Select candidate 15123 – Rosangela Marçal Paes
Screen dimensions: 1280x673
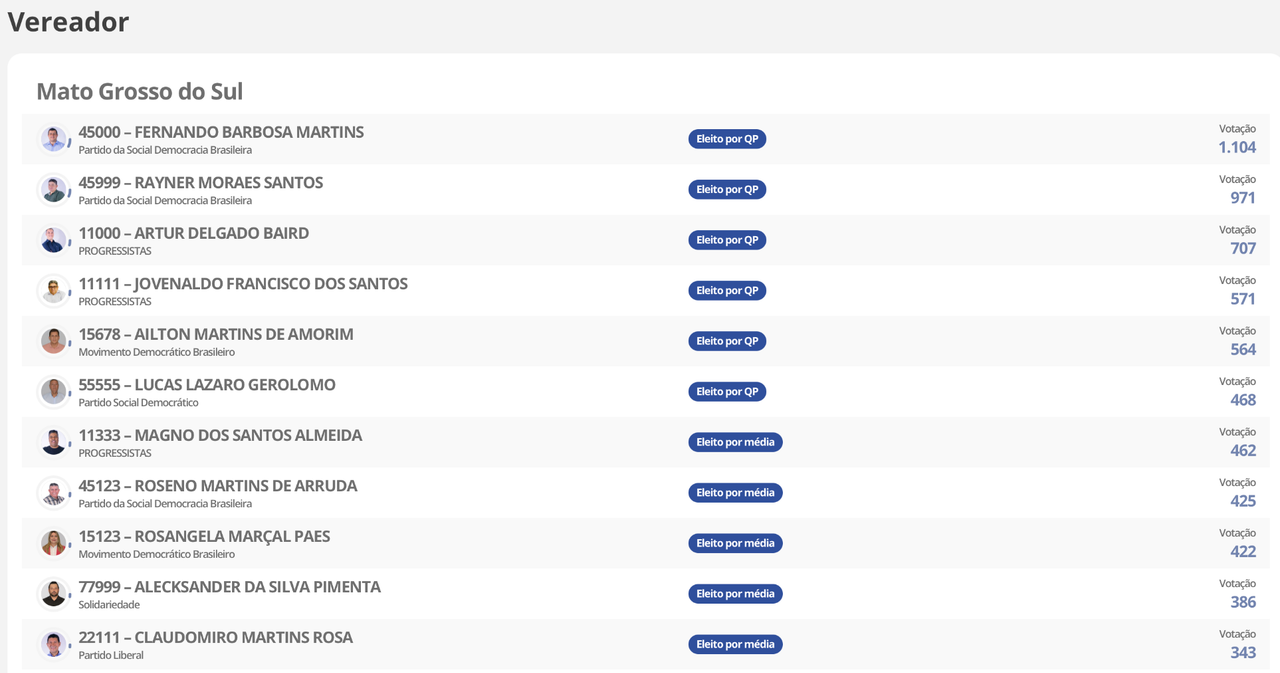tap(204, 536)
